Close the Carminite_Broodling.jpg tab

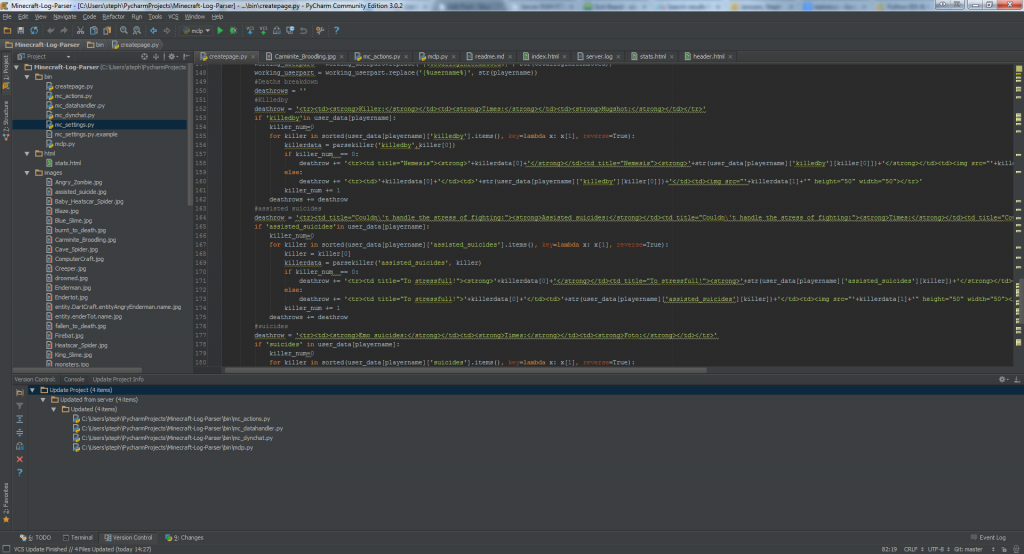342,57
